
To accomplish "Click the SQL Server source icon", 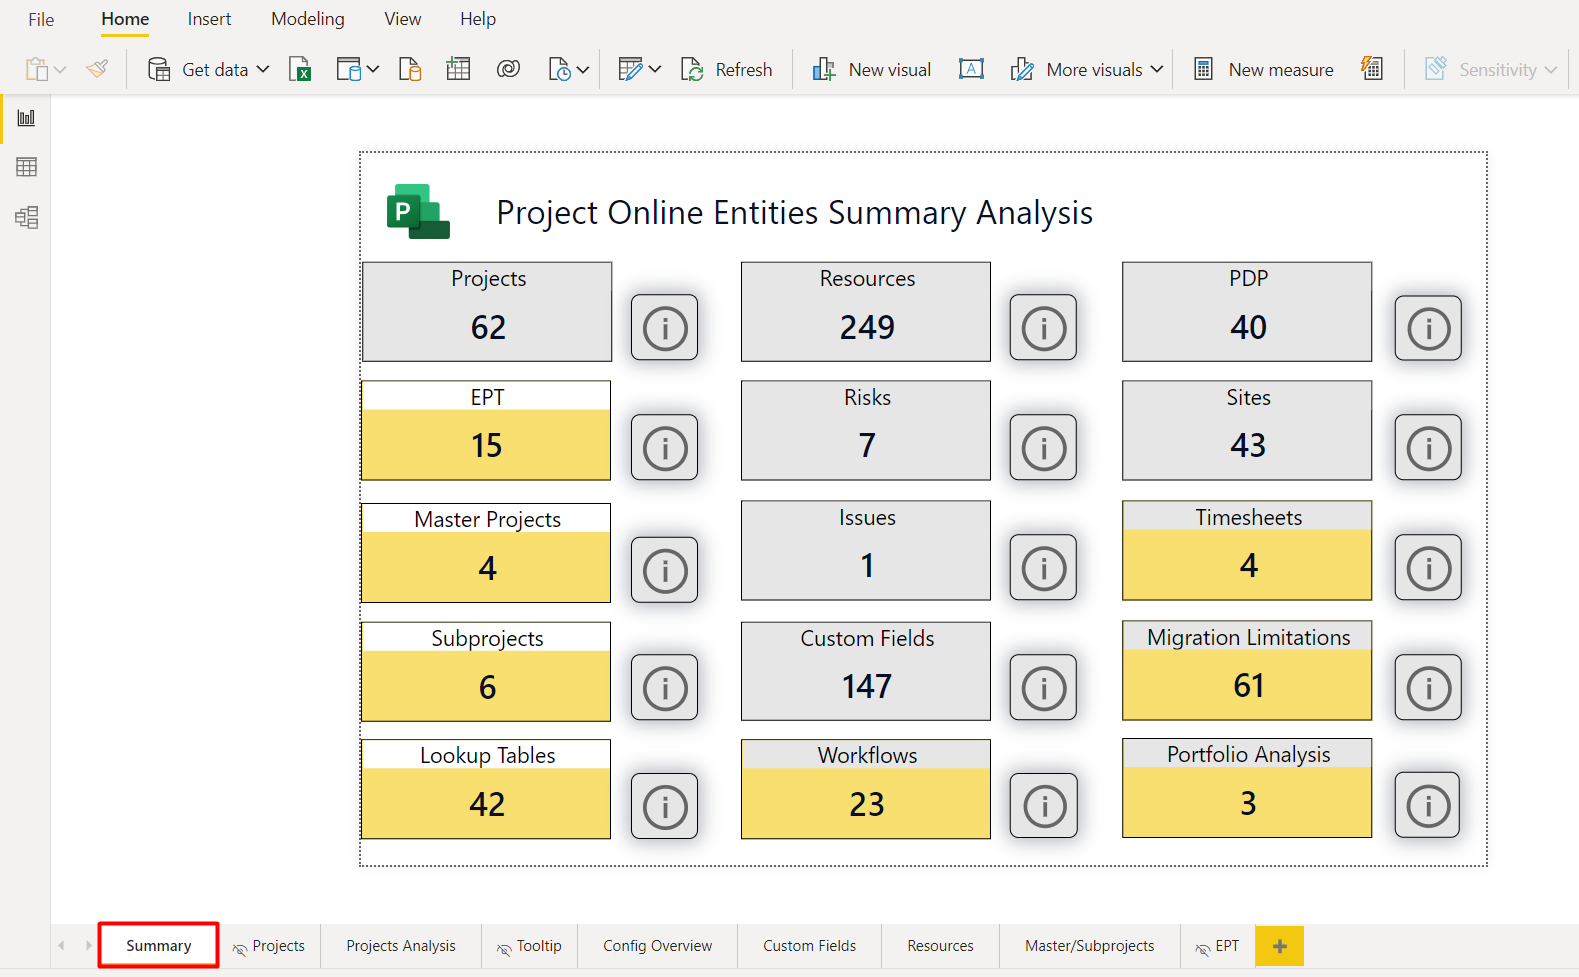I will (x=410, y=69).
